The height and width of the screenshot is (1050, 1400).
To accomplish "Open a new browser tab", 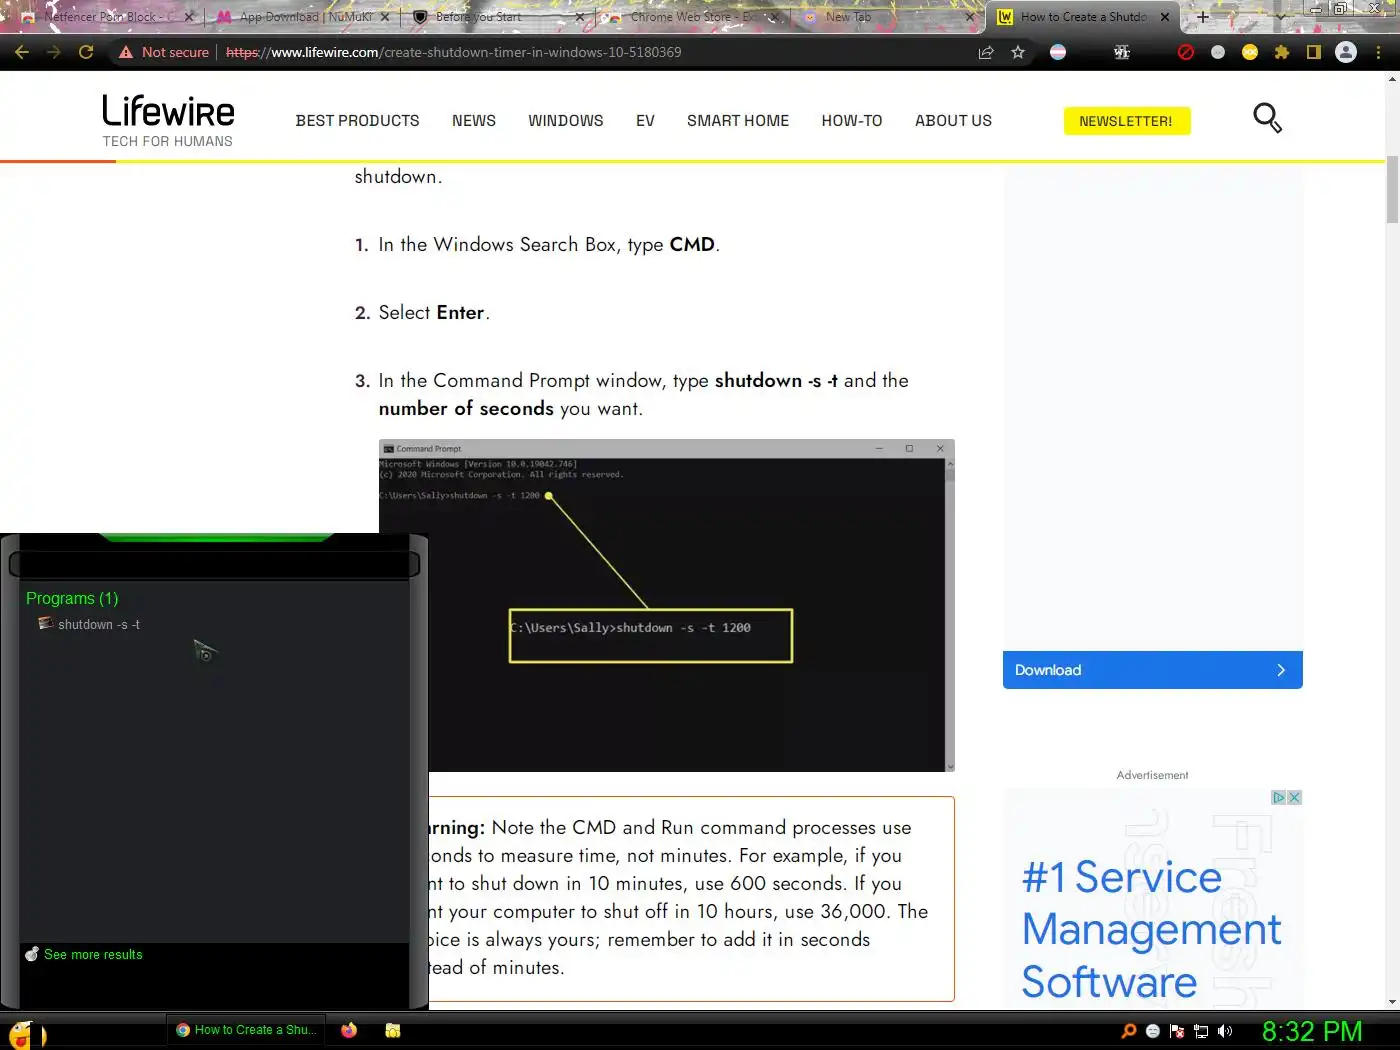I will pos(1203,17).
